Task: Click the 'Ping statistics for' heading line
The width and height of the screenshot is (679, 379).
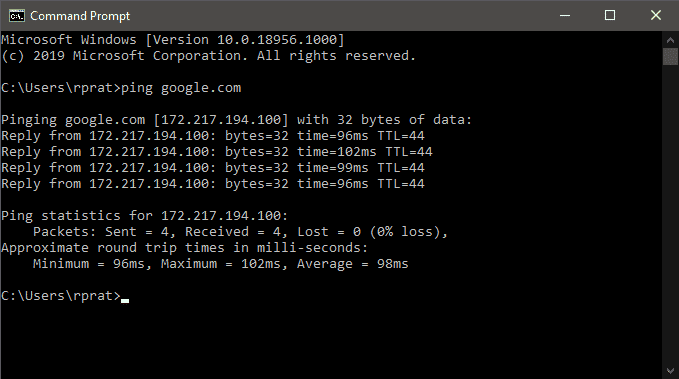Action: click(x=145, y=216)
